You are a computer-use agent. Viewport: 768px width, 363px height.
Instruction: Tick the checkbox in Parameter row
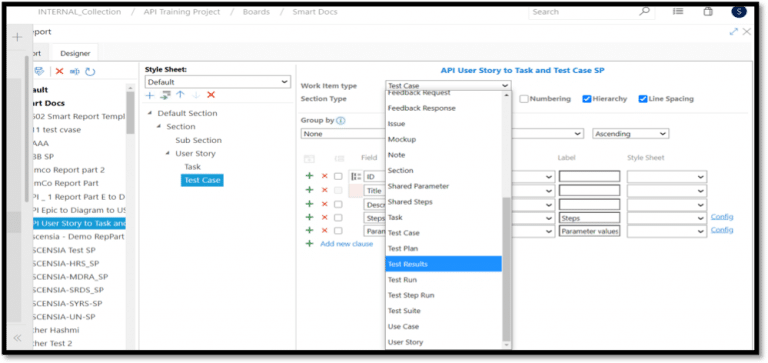click(338, 230)
